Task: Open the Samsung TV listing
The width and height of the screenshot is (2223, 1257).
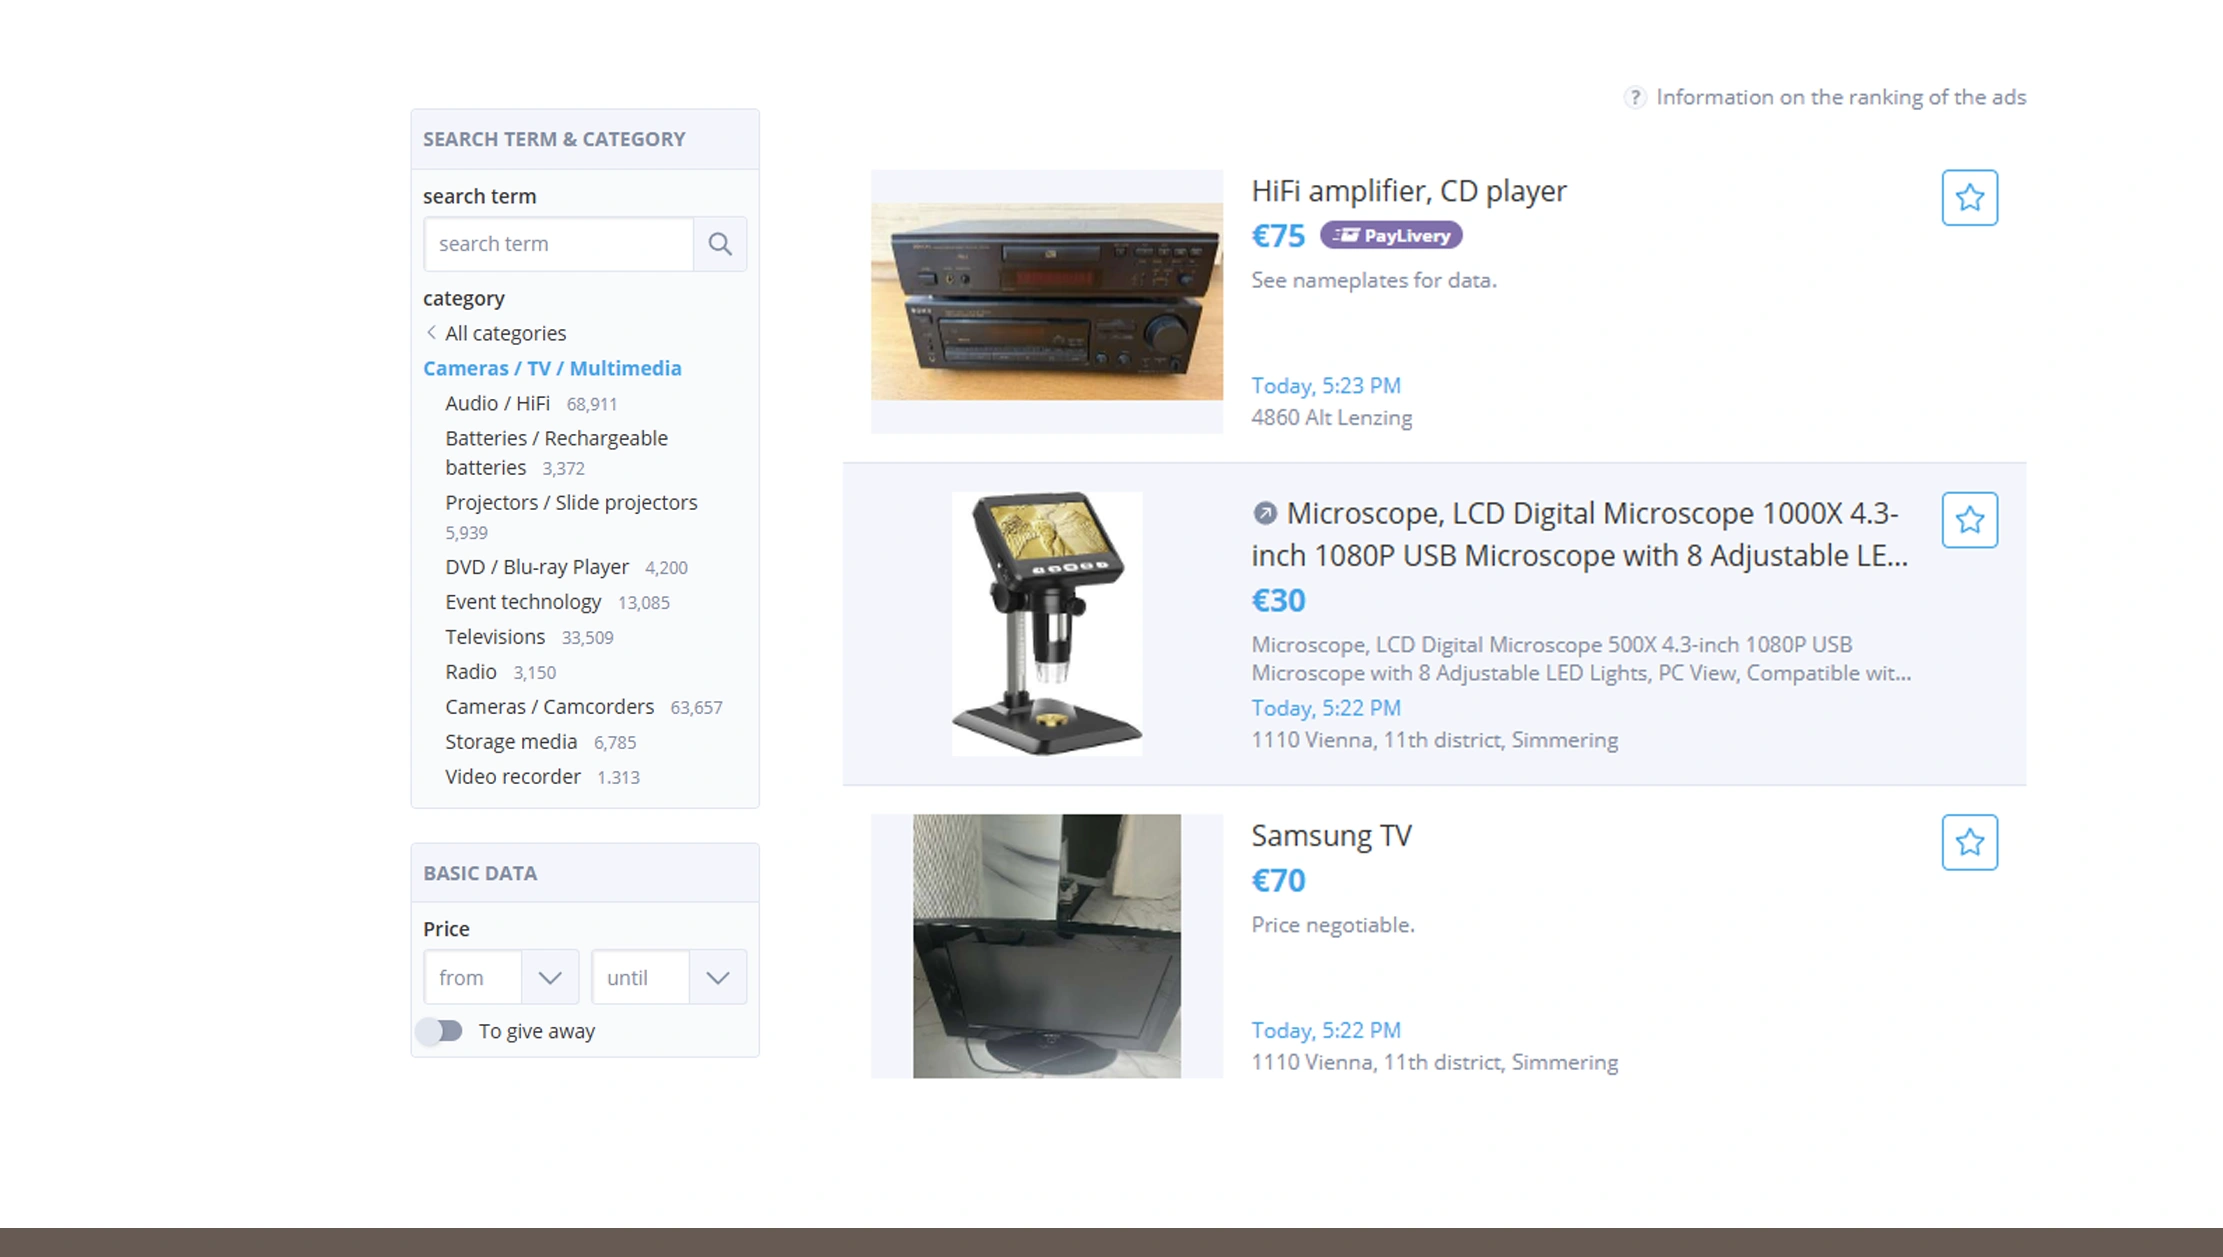Action: coord(1331,835)
